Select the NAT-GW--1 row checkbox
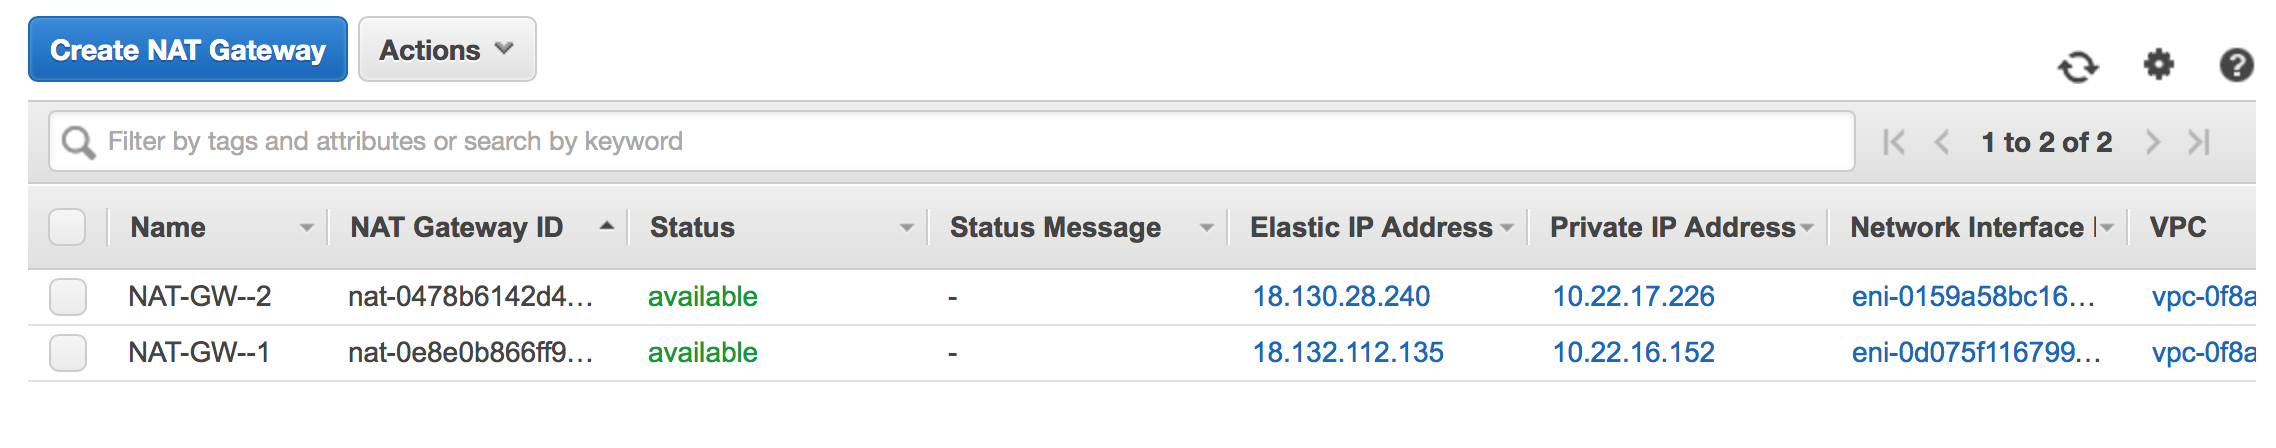This screenshot has width=2276, height=448. tap(68, 353)
